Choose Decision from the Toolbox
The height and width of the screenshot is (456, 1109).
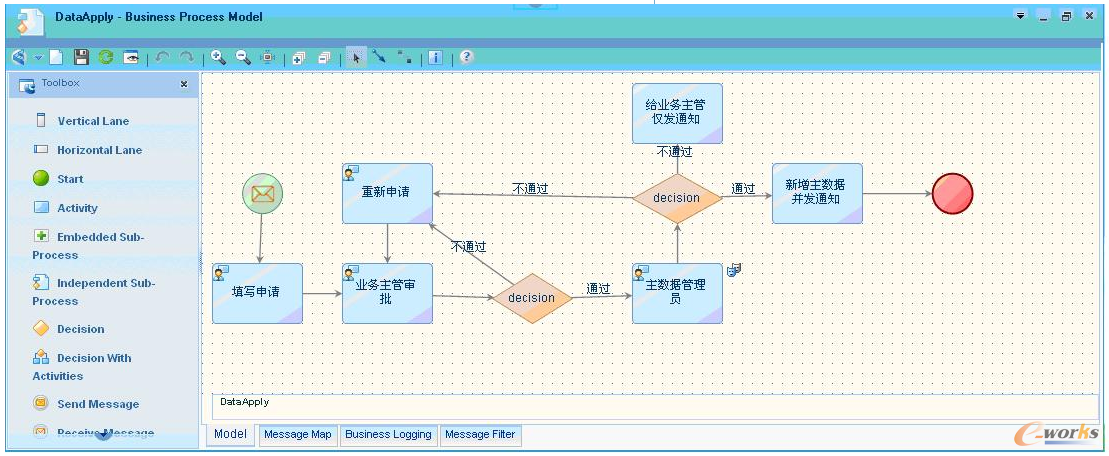click(80, 329)
